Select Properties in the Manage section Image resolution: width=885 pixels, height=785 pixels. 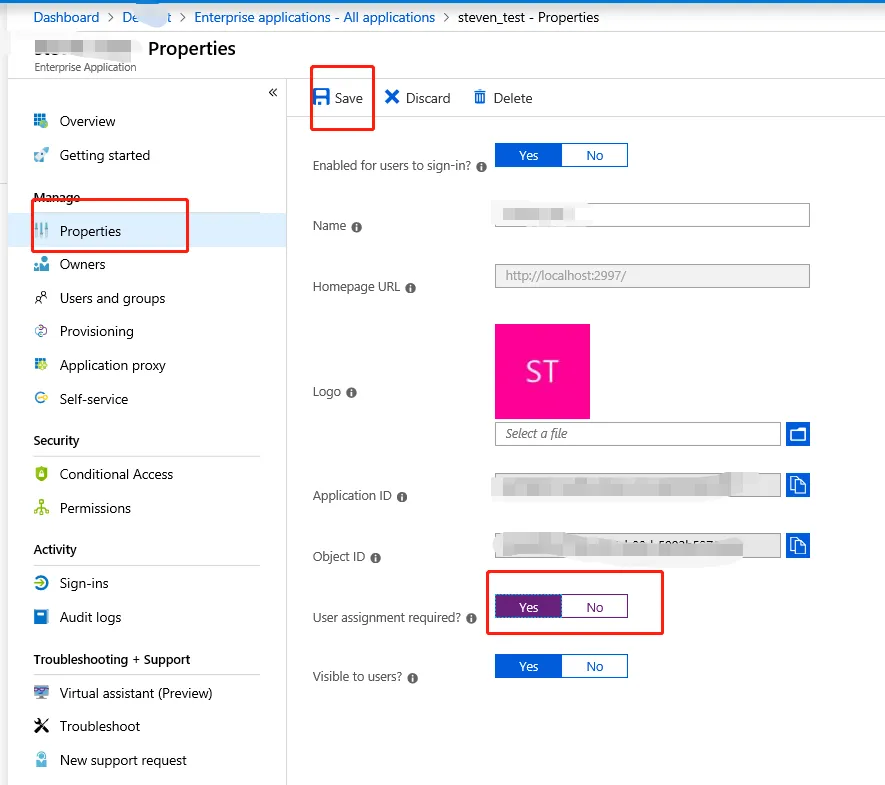[x=147, y=231]
